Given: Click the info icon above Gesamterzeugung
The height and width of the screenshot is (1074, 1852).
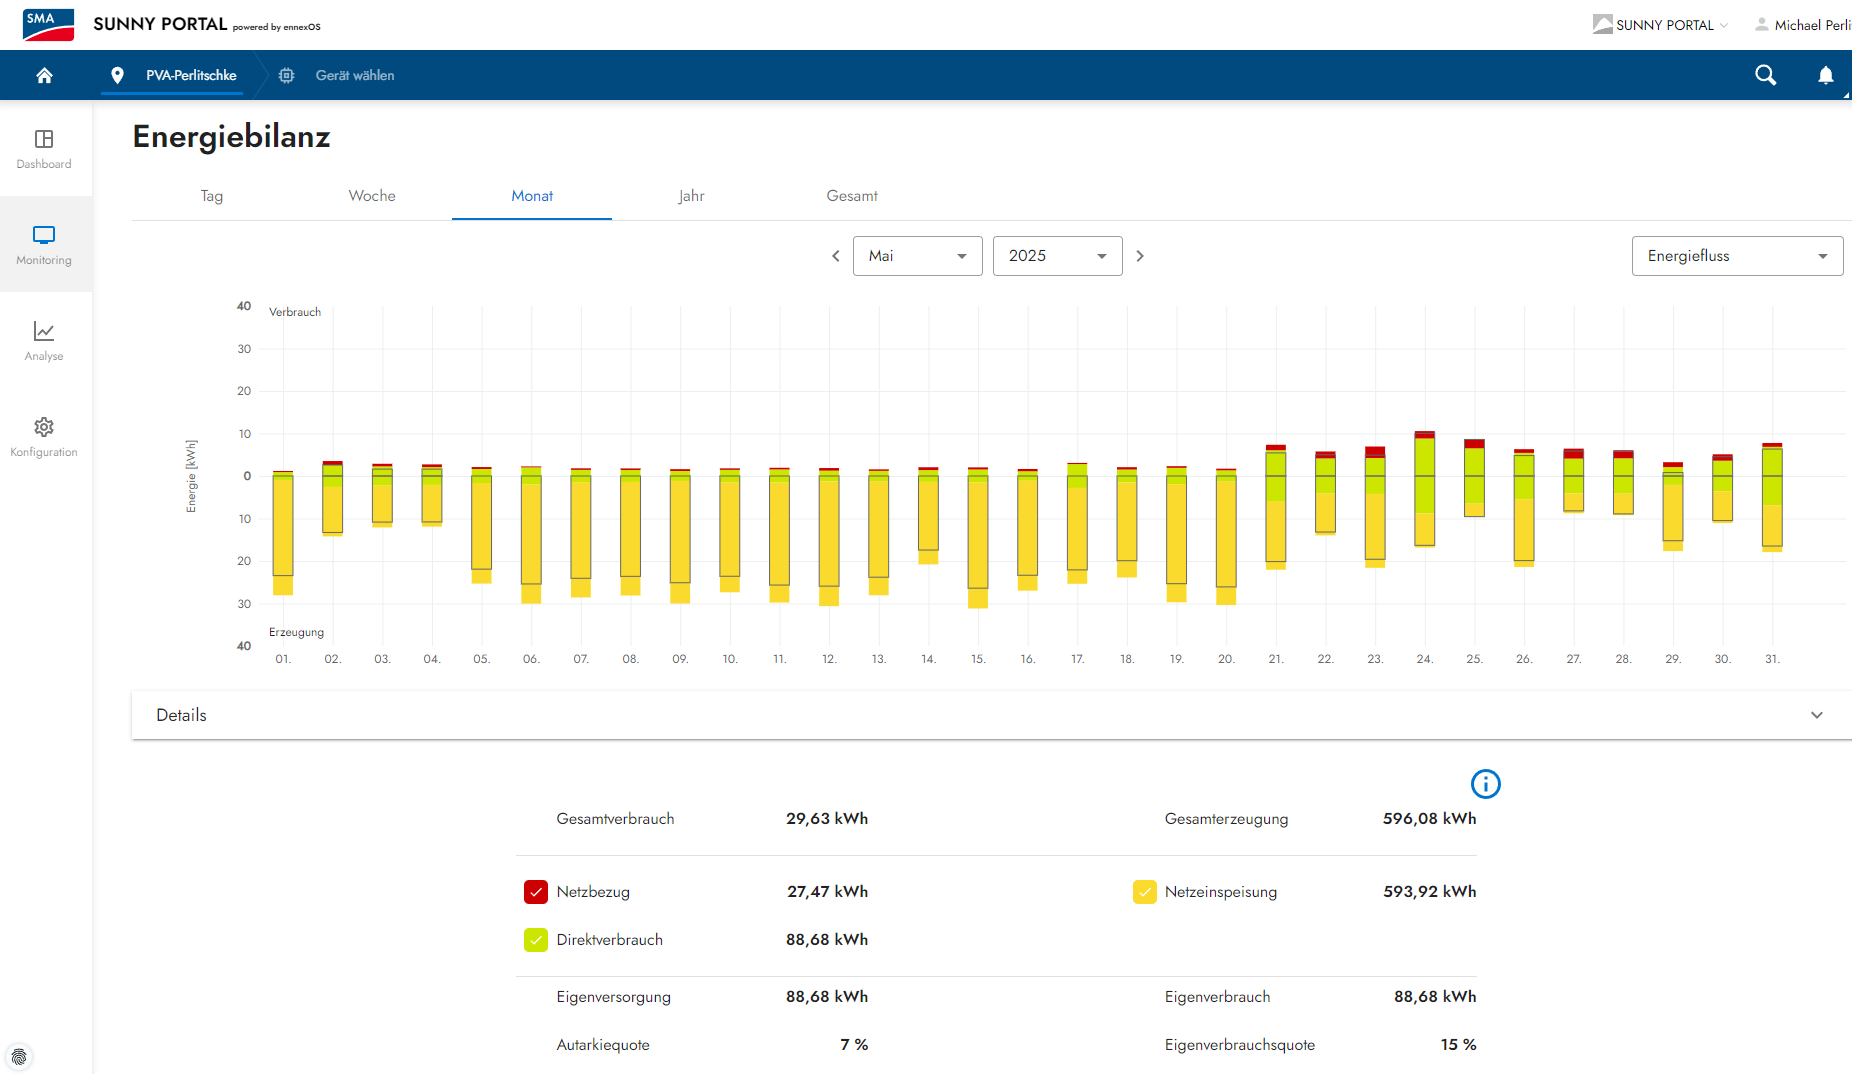Looking at the screenshot, I should click(x=1485, y=784).
